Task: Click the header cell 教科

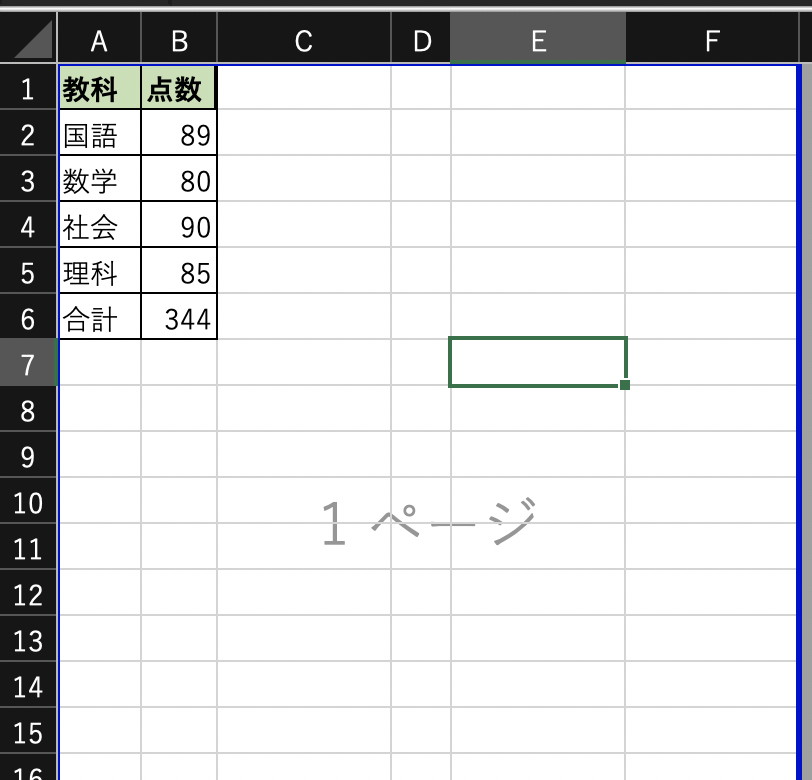Action: (x=99, y=87)
